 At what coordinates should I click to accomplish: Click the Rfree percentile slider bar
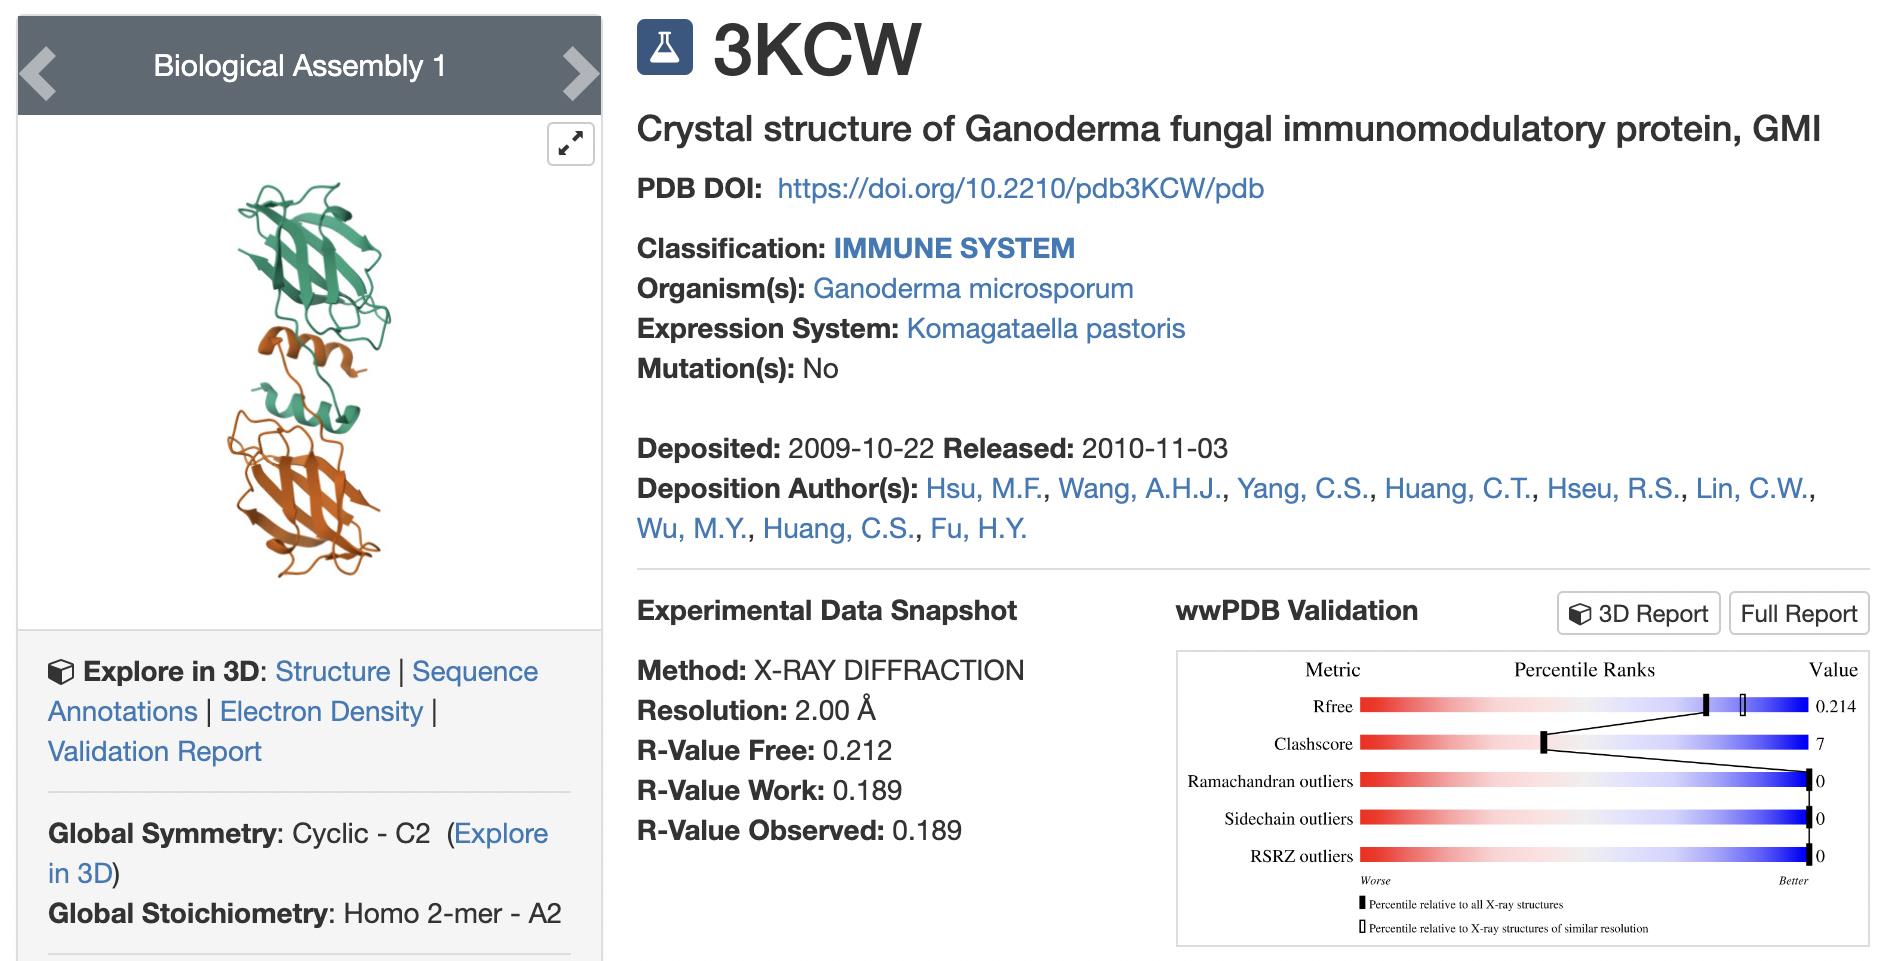(x=1583, y=706)
